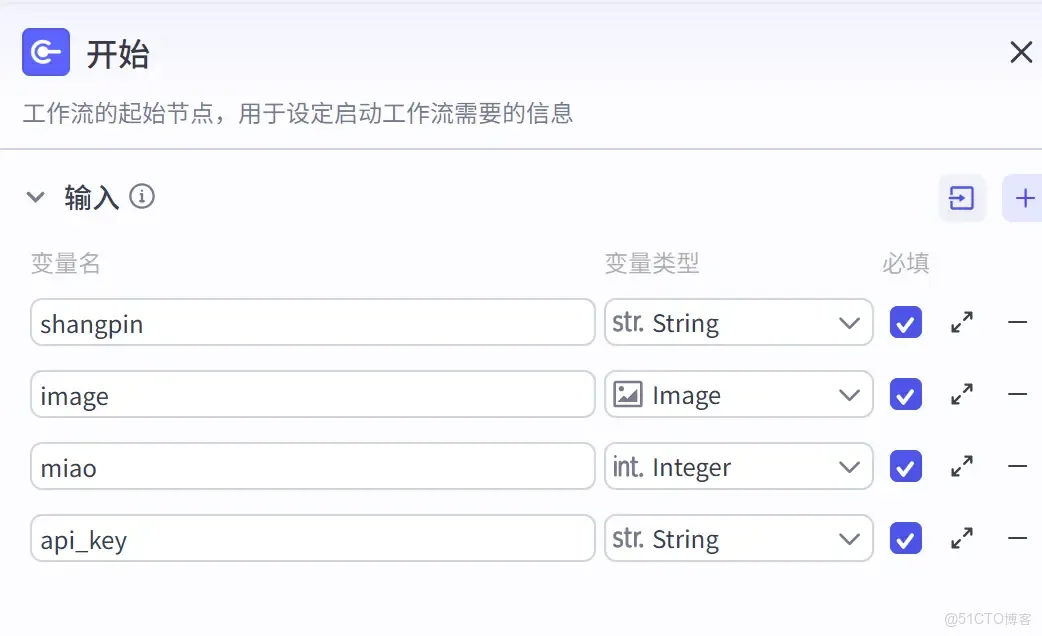
Task: Click the plus icon to add a variable
Action: click(1021, 198)
